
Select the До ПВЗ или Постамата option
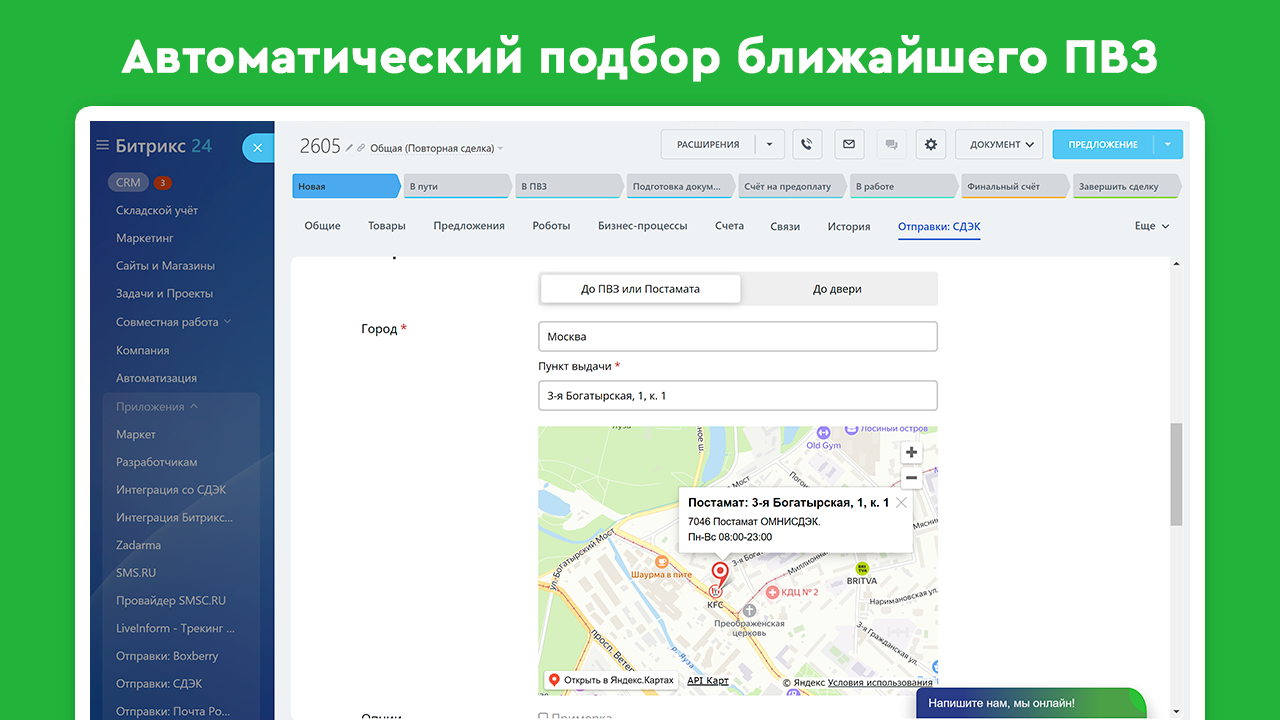[x=640, y=289]
